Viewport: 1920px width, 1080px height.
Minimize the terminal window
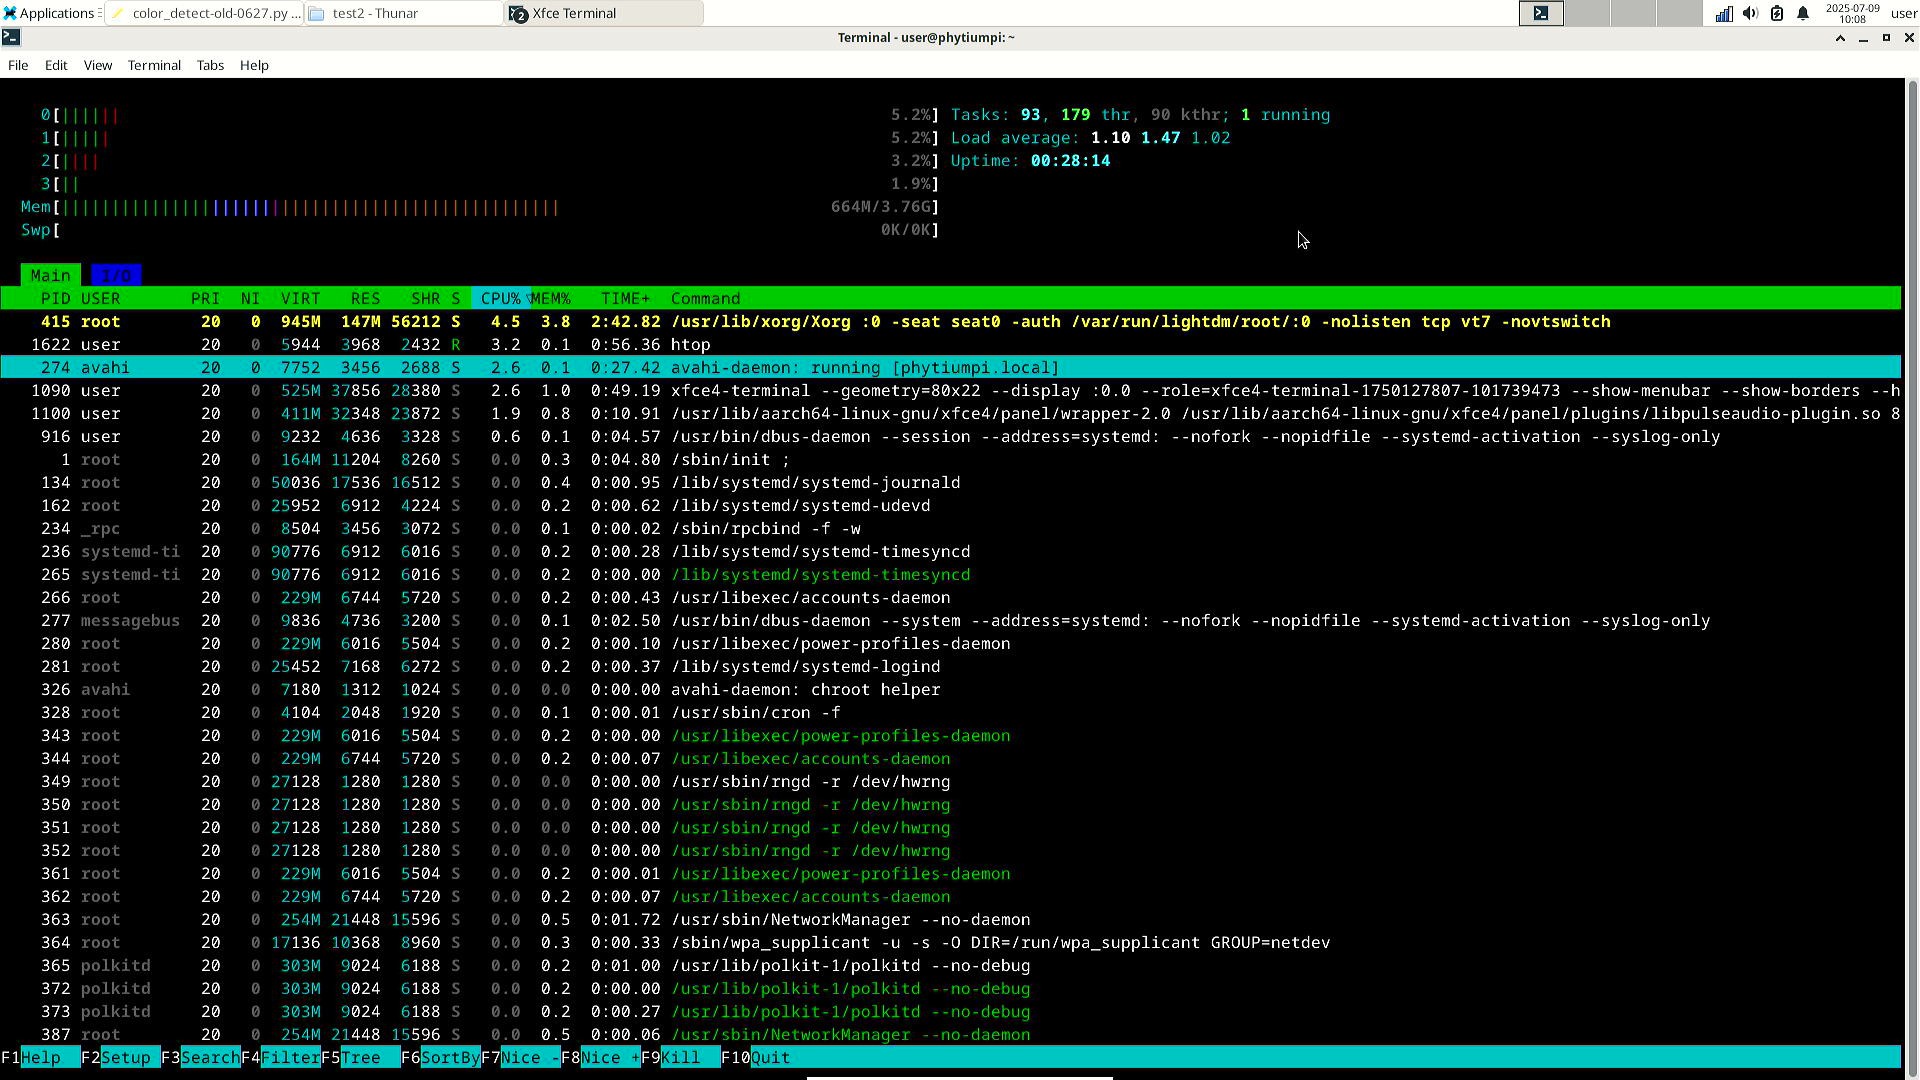(x=1863, y=37)
